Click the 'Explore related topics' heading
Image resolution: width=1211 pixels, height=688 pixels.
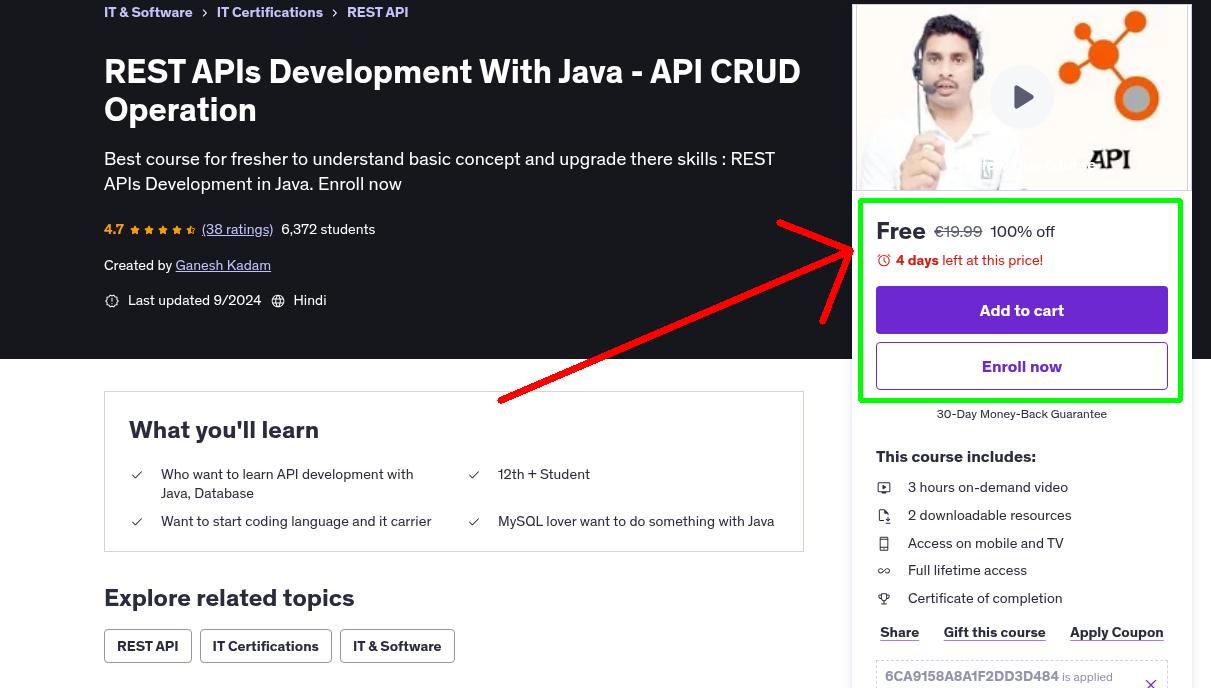click(229, 598)
